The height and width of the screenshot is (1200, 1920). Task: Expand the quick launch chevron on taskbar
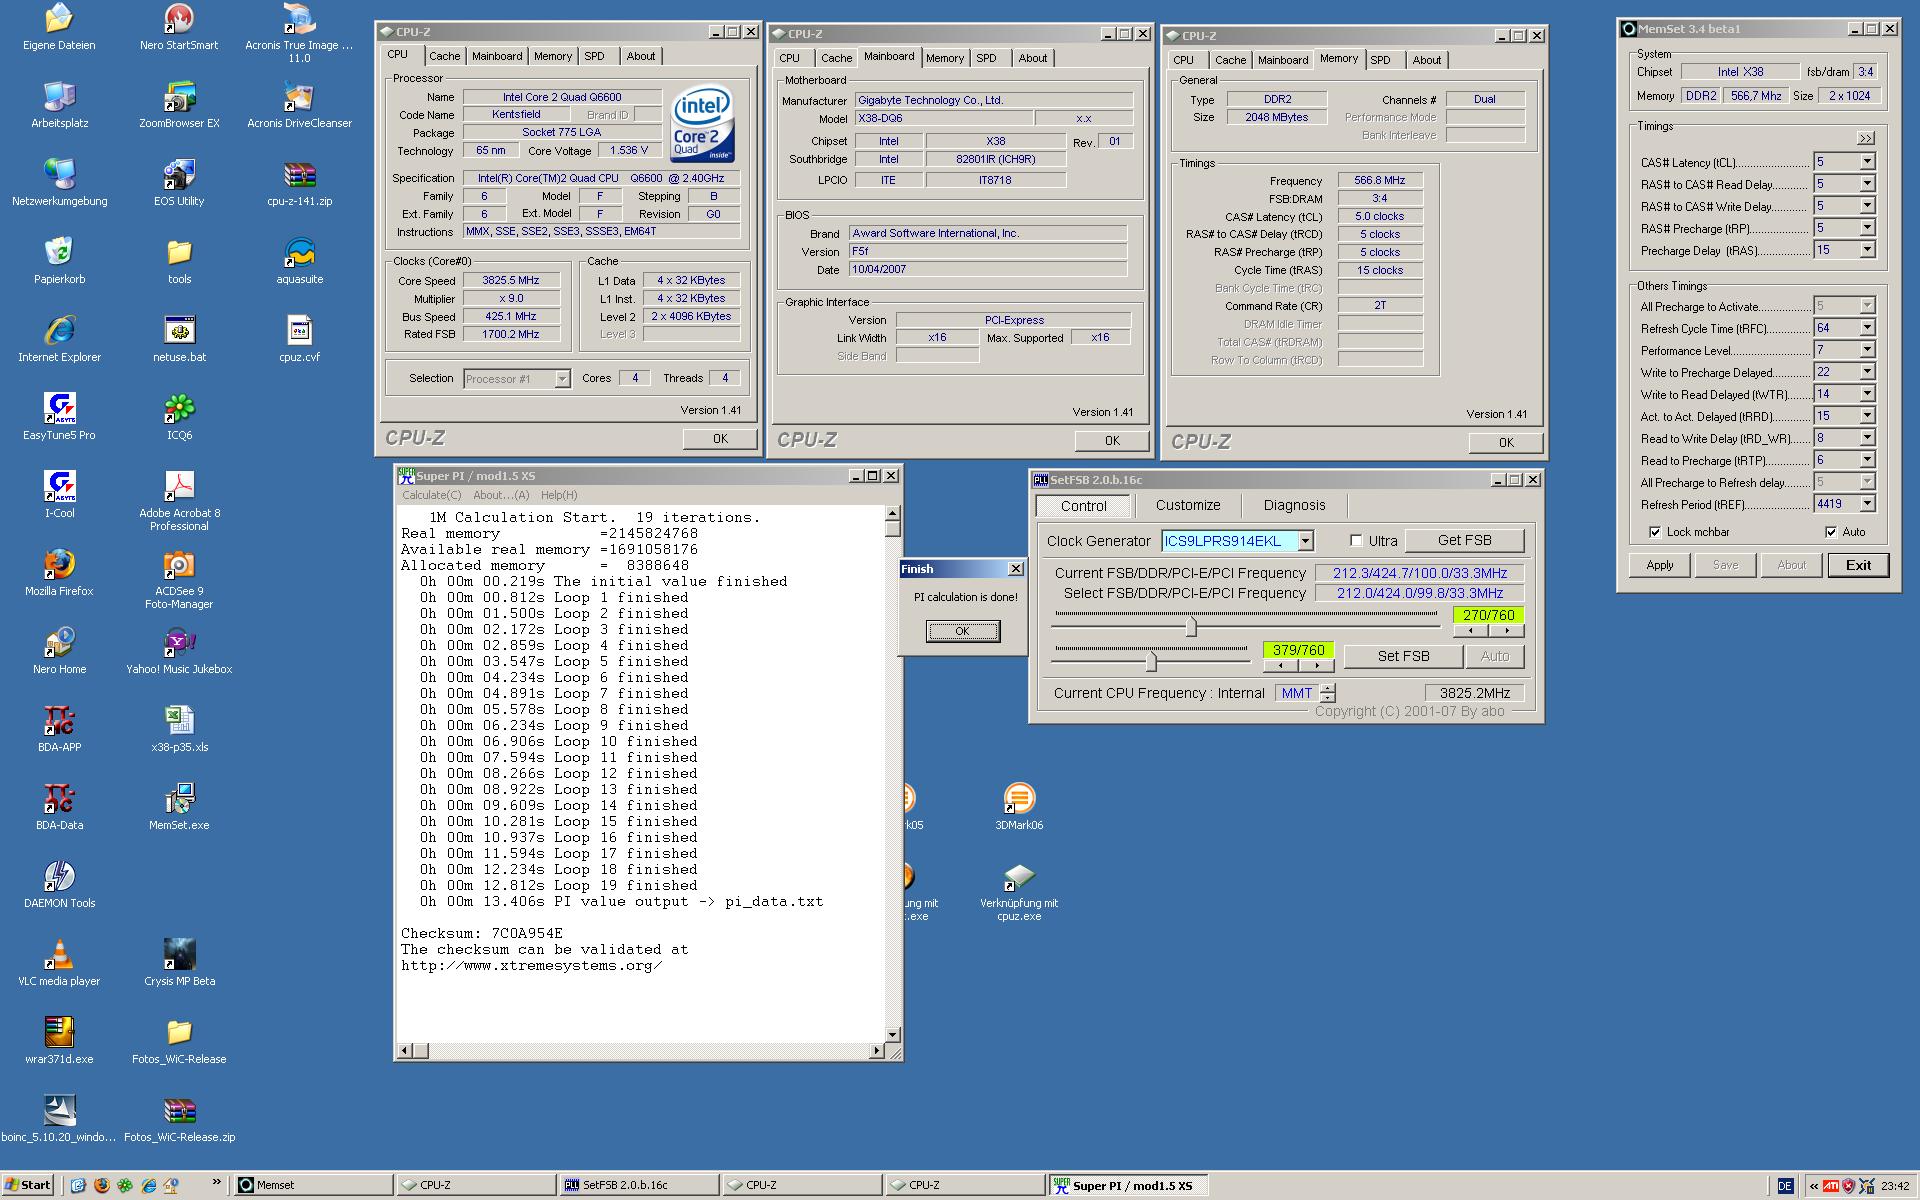tap(217, 1183)
